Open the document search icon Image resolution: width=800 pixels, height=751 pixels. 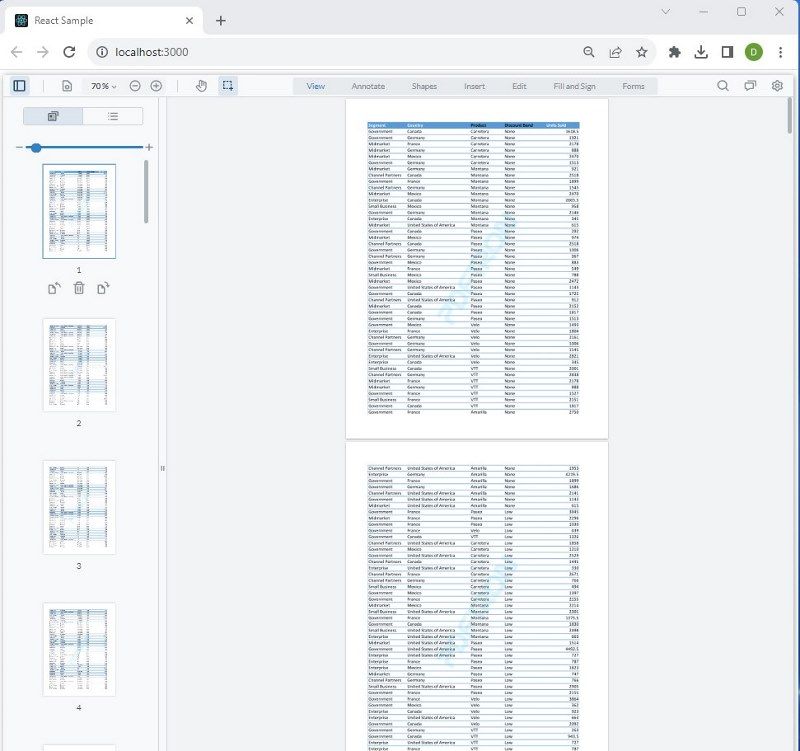(723, 86)
